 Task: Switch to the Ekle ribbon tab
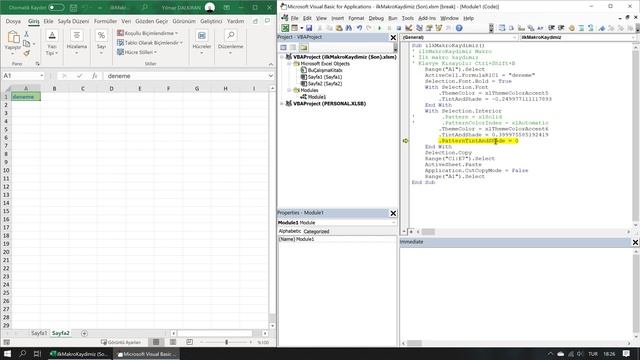click(x=48, y=21)
